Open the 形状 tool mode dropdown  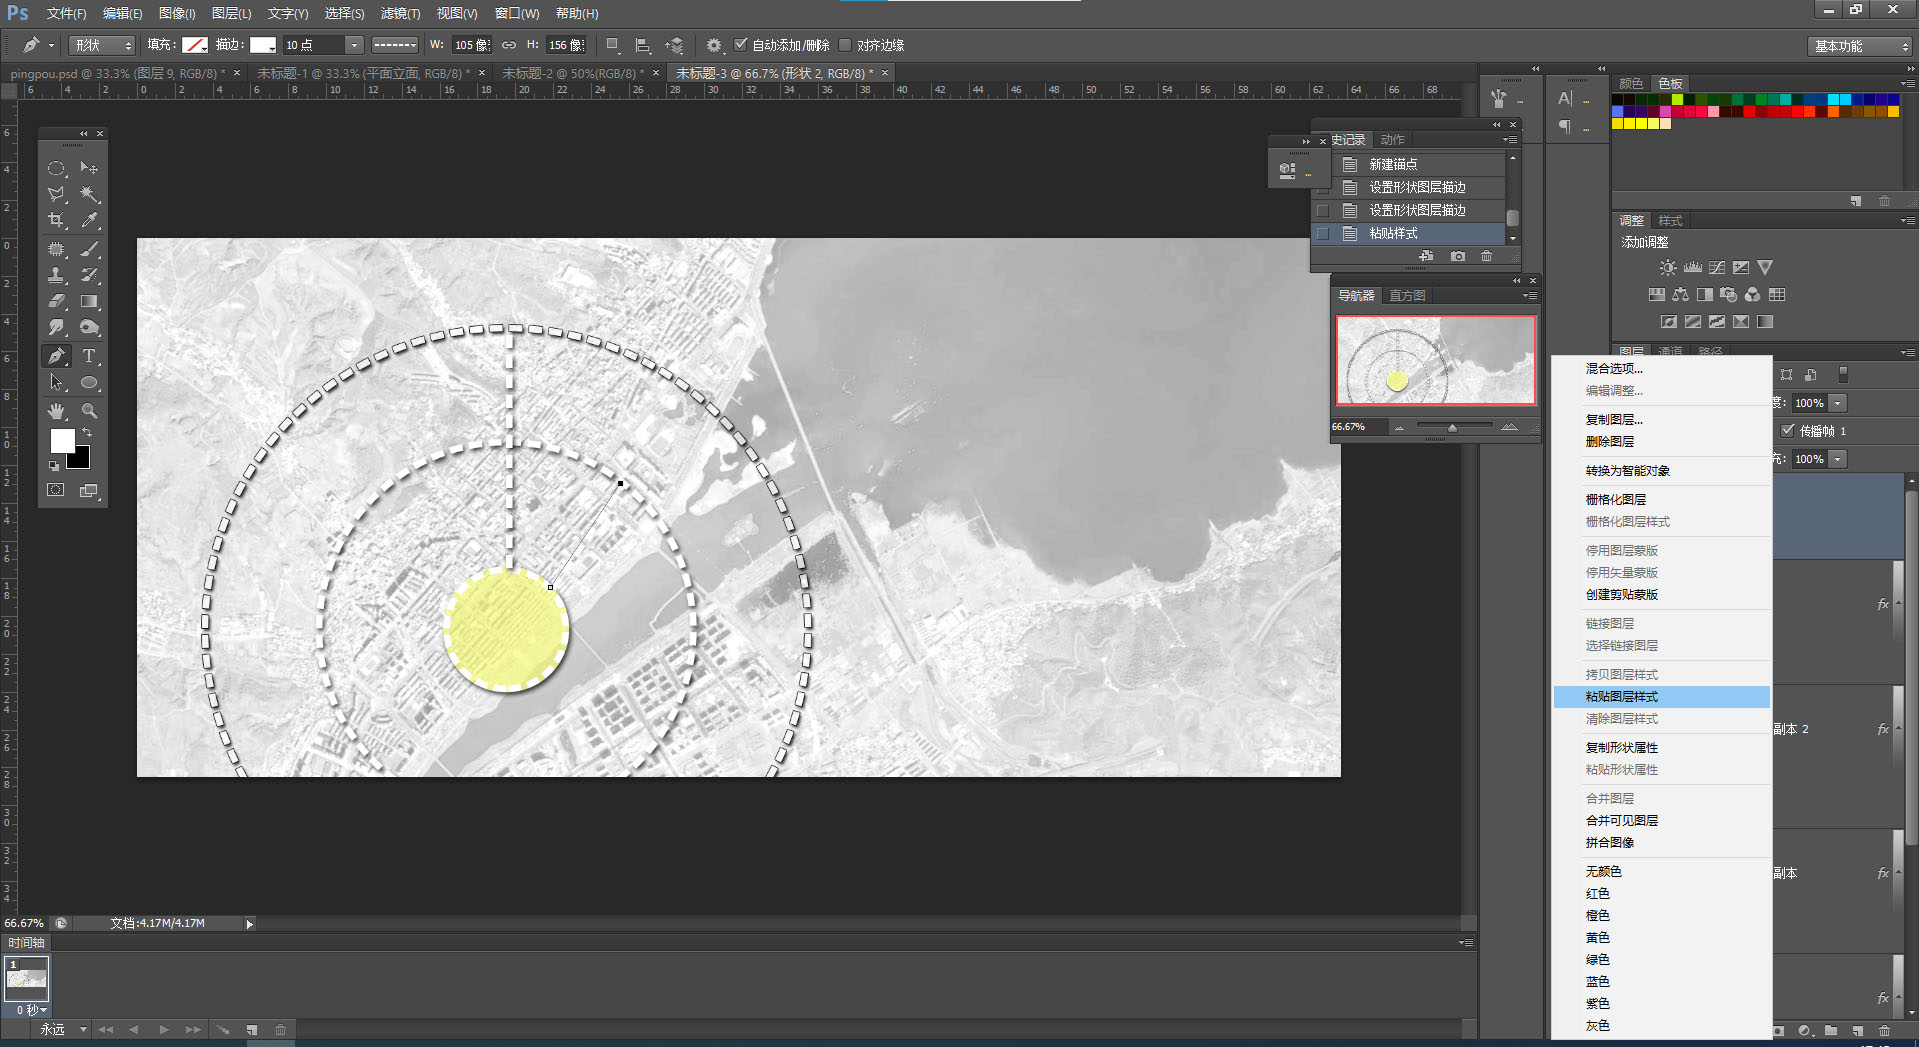pos(101,45)
